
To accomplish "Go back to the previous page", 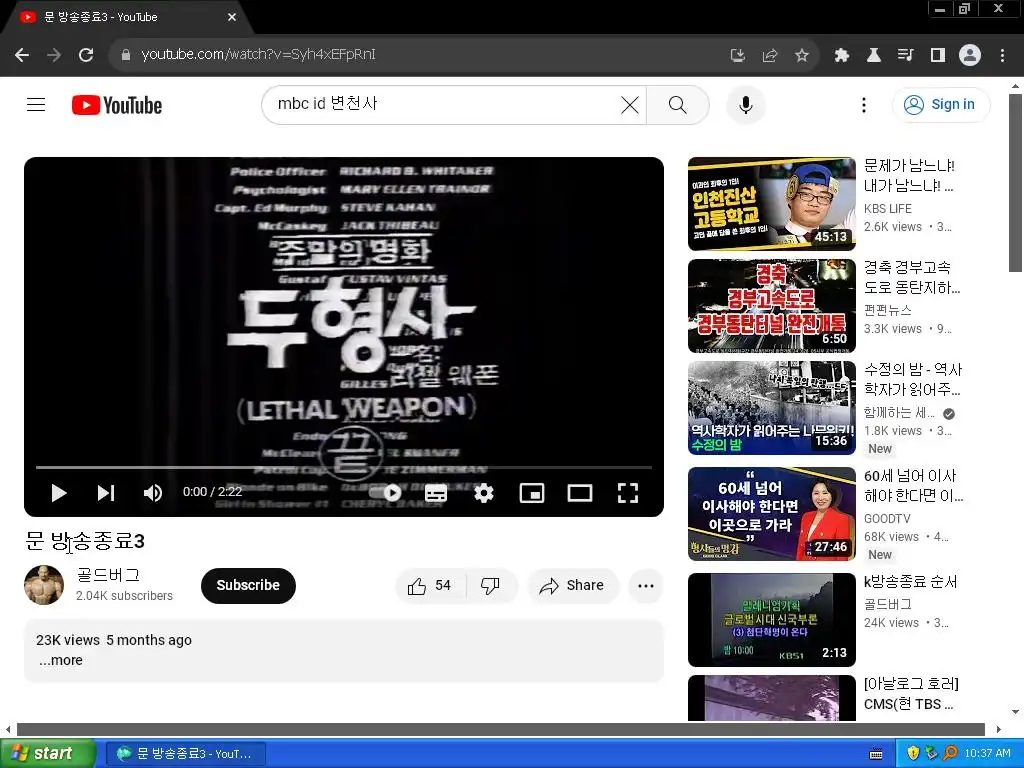I will pyautogui.click(x=22, y=55).
